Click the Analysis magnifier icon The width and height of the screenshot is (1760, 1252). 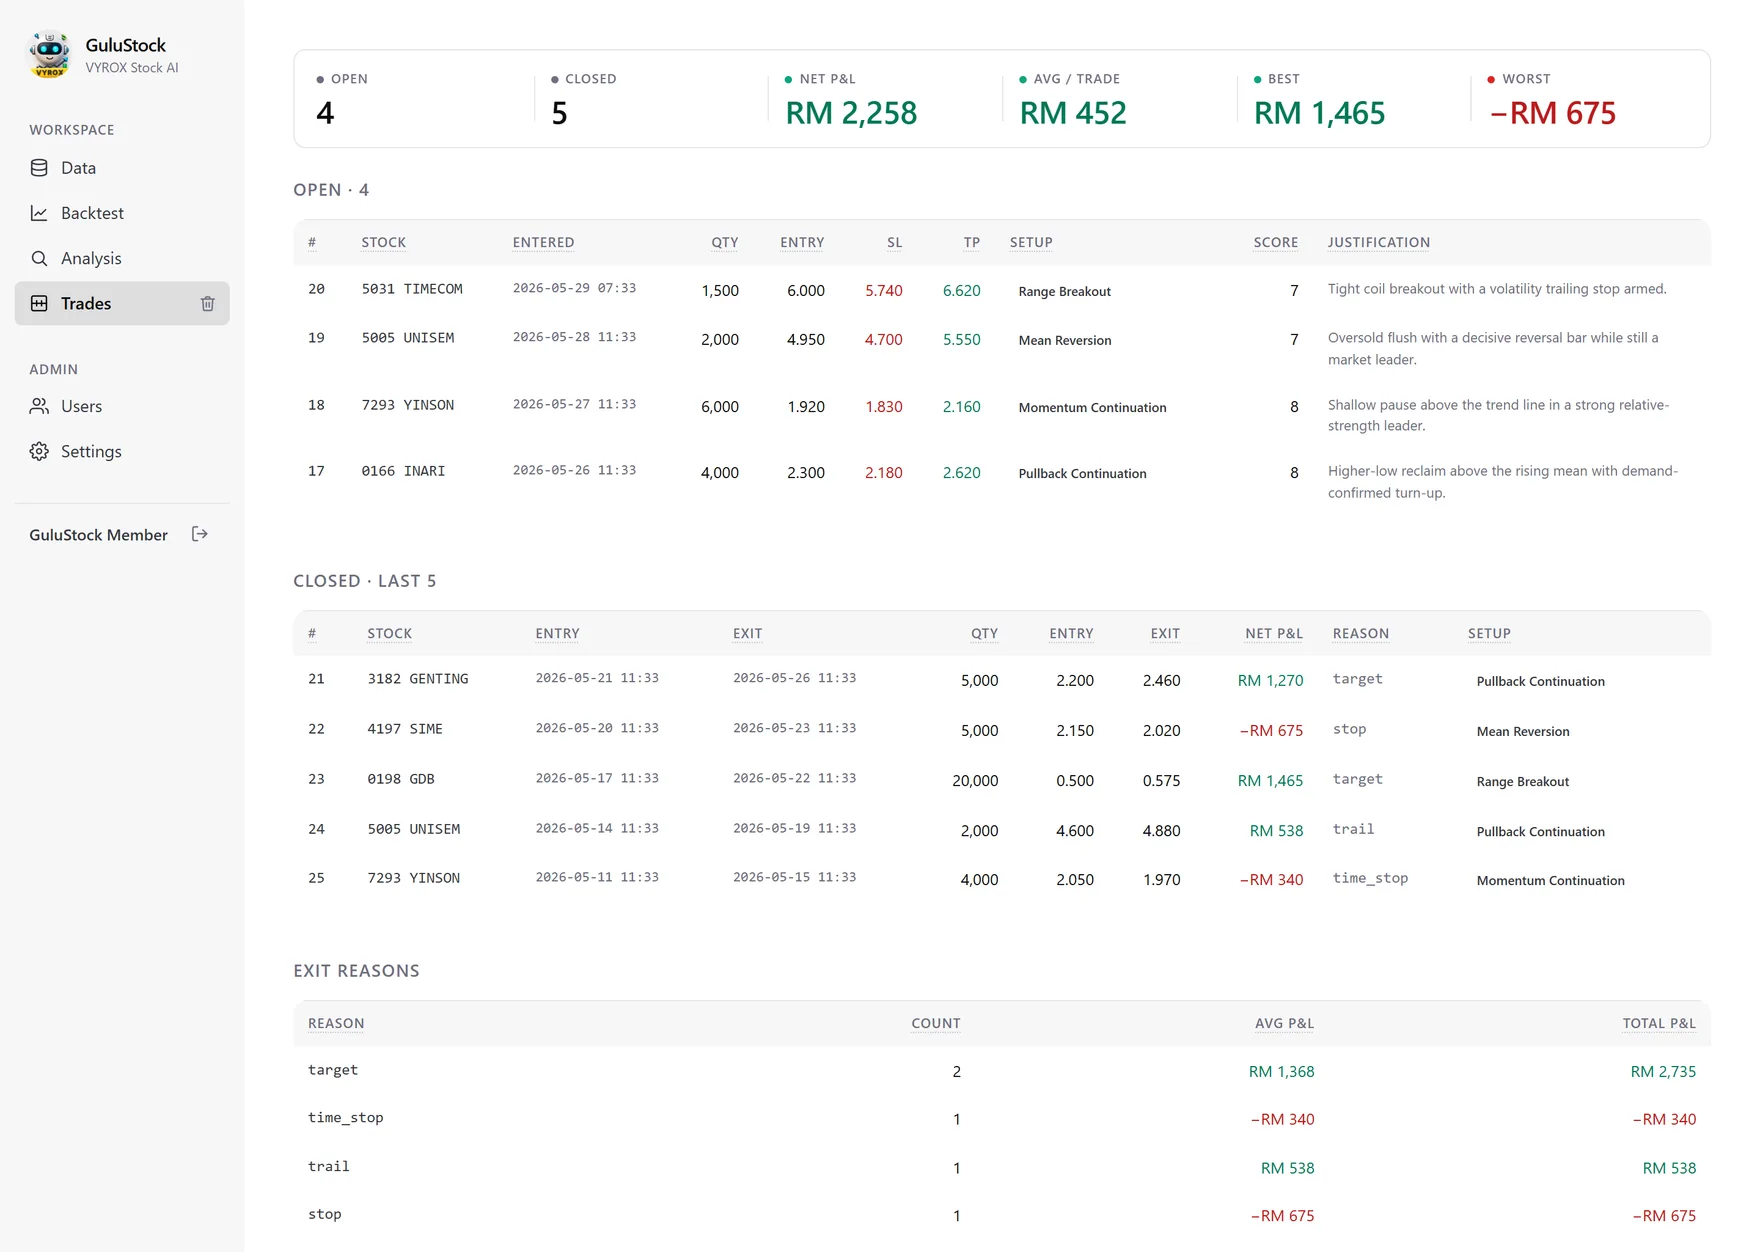click(x=39, y=258)
